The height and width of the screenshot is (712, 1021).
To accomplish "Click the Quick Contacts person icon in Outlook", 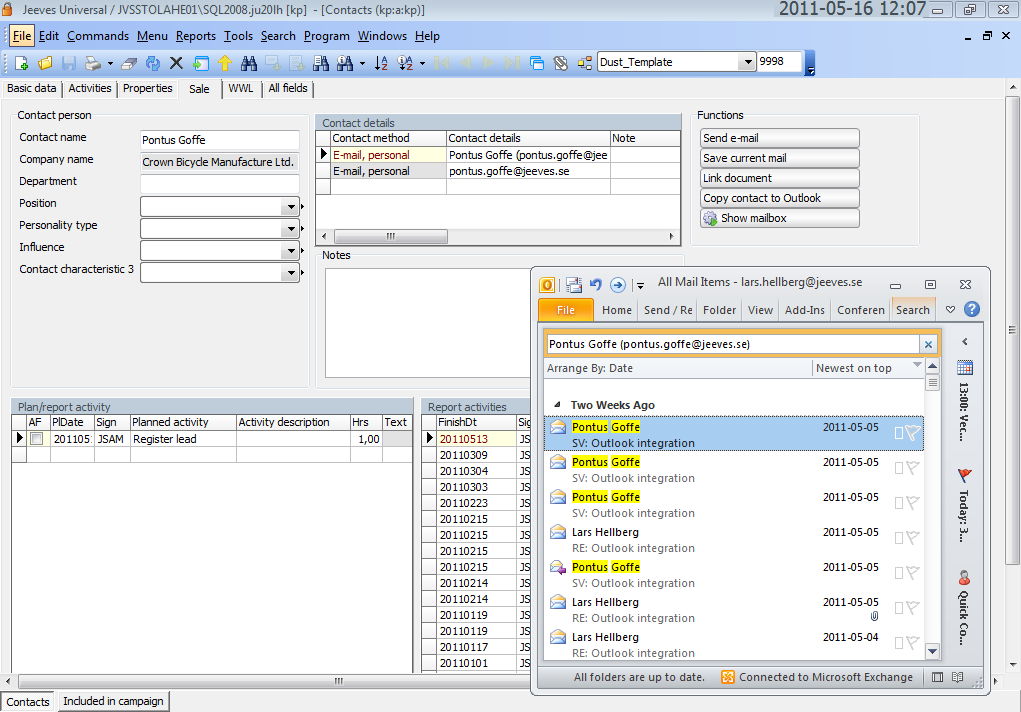I will pos(964,577).
